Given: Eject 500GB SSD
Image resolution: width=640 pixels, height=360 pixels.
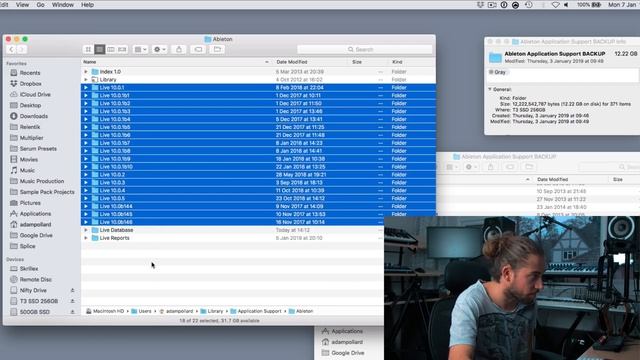Looking at the screenshot, I should coord(72,312).
